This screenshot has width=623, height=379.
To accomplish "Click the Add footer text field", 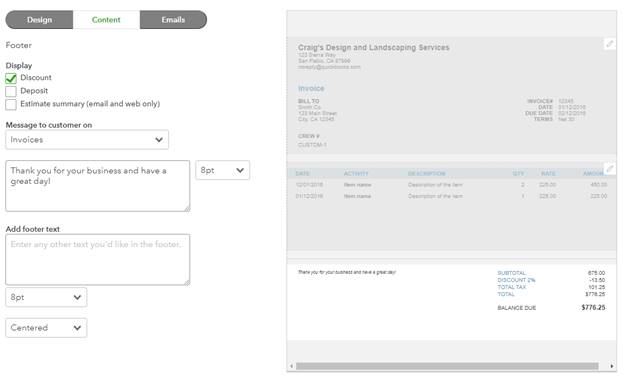I will click(98, 259).
